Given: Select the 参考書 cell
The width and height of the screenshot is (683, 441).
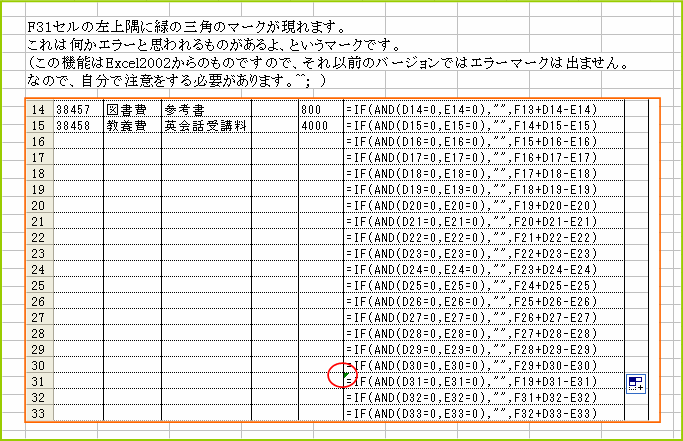Looking at the screenshot, I should point(206,109).
